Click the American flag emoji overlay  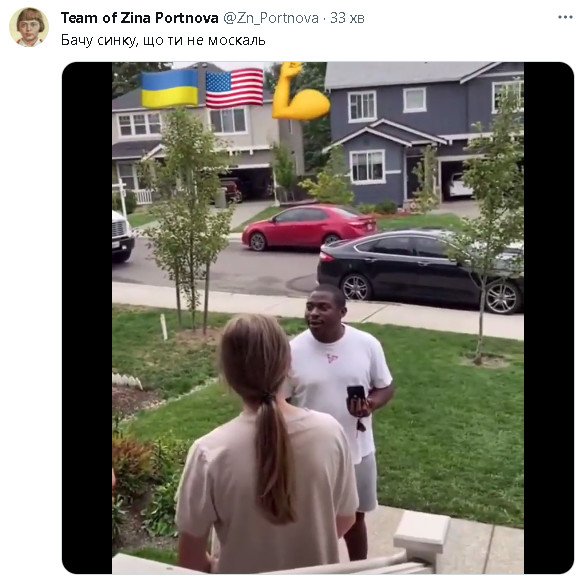tap(235, 88)
